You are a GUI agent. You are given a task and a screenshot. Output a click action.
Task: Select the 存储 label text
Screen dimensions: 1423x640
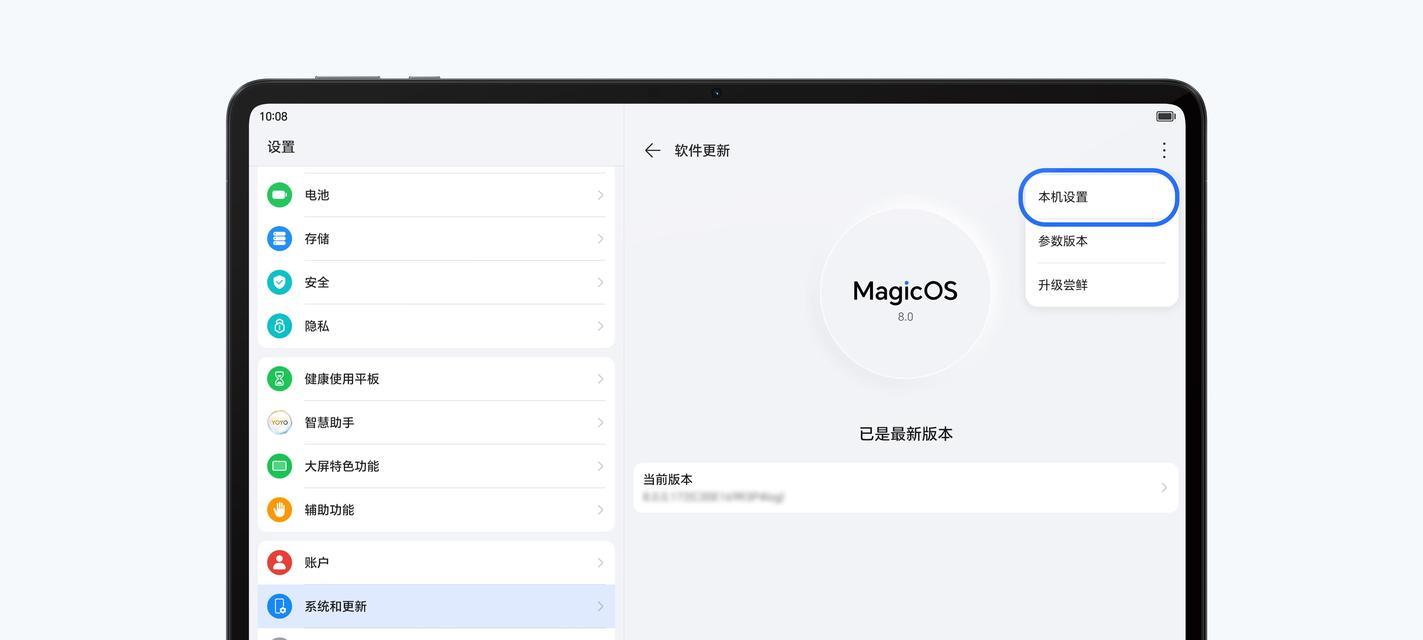coord(317,238)
